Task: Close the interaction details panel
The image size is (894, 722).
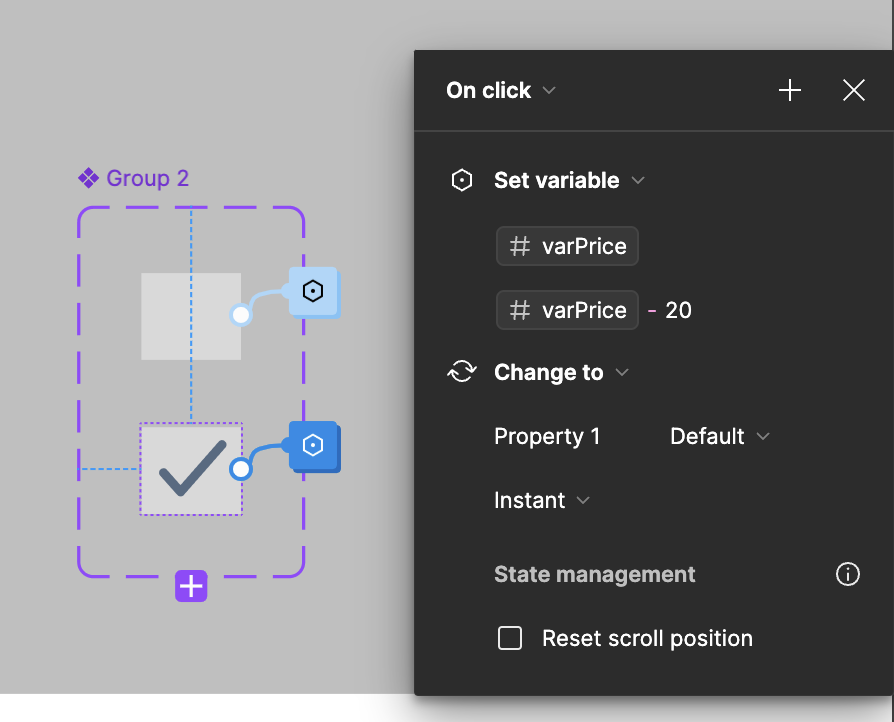Action: pyautogui.click(x=854, y=90)
